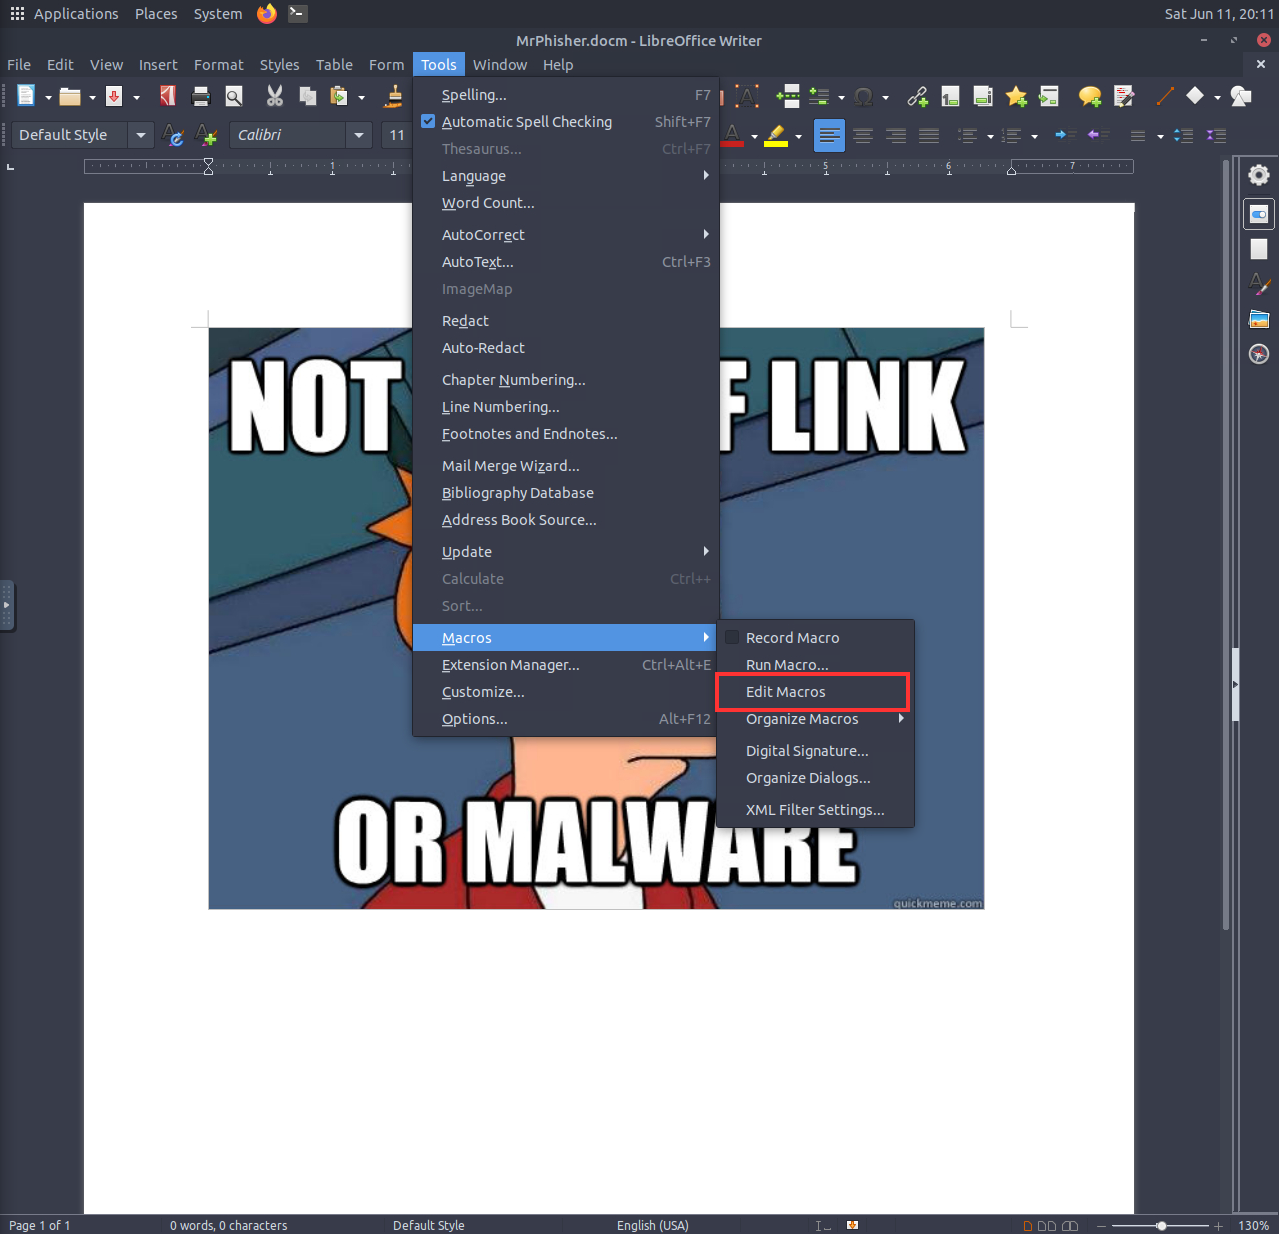This screenshot has width=1279, height=1234.
Task: Click the Insert Special Character omega icon
Action: tap(864, 96)
